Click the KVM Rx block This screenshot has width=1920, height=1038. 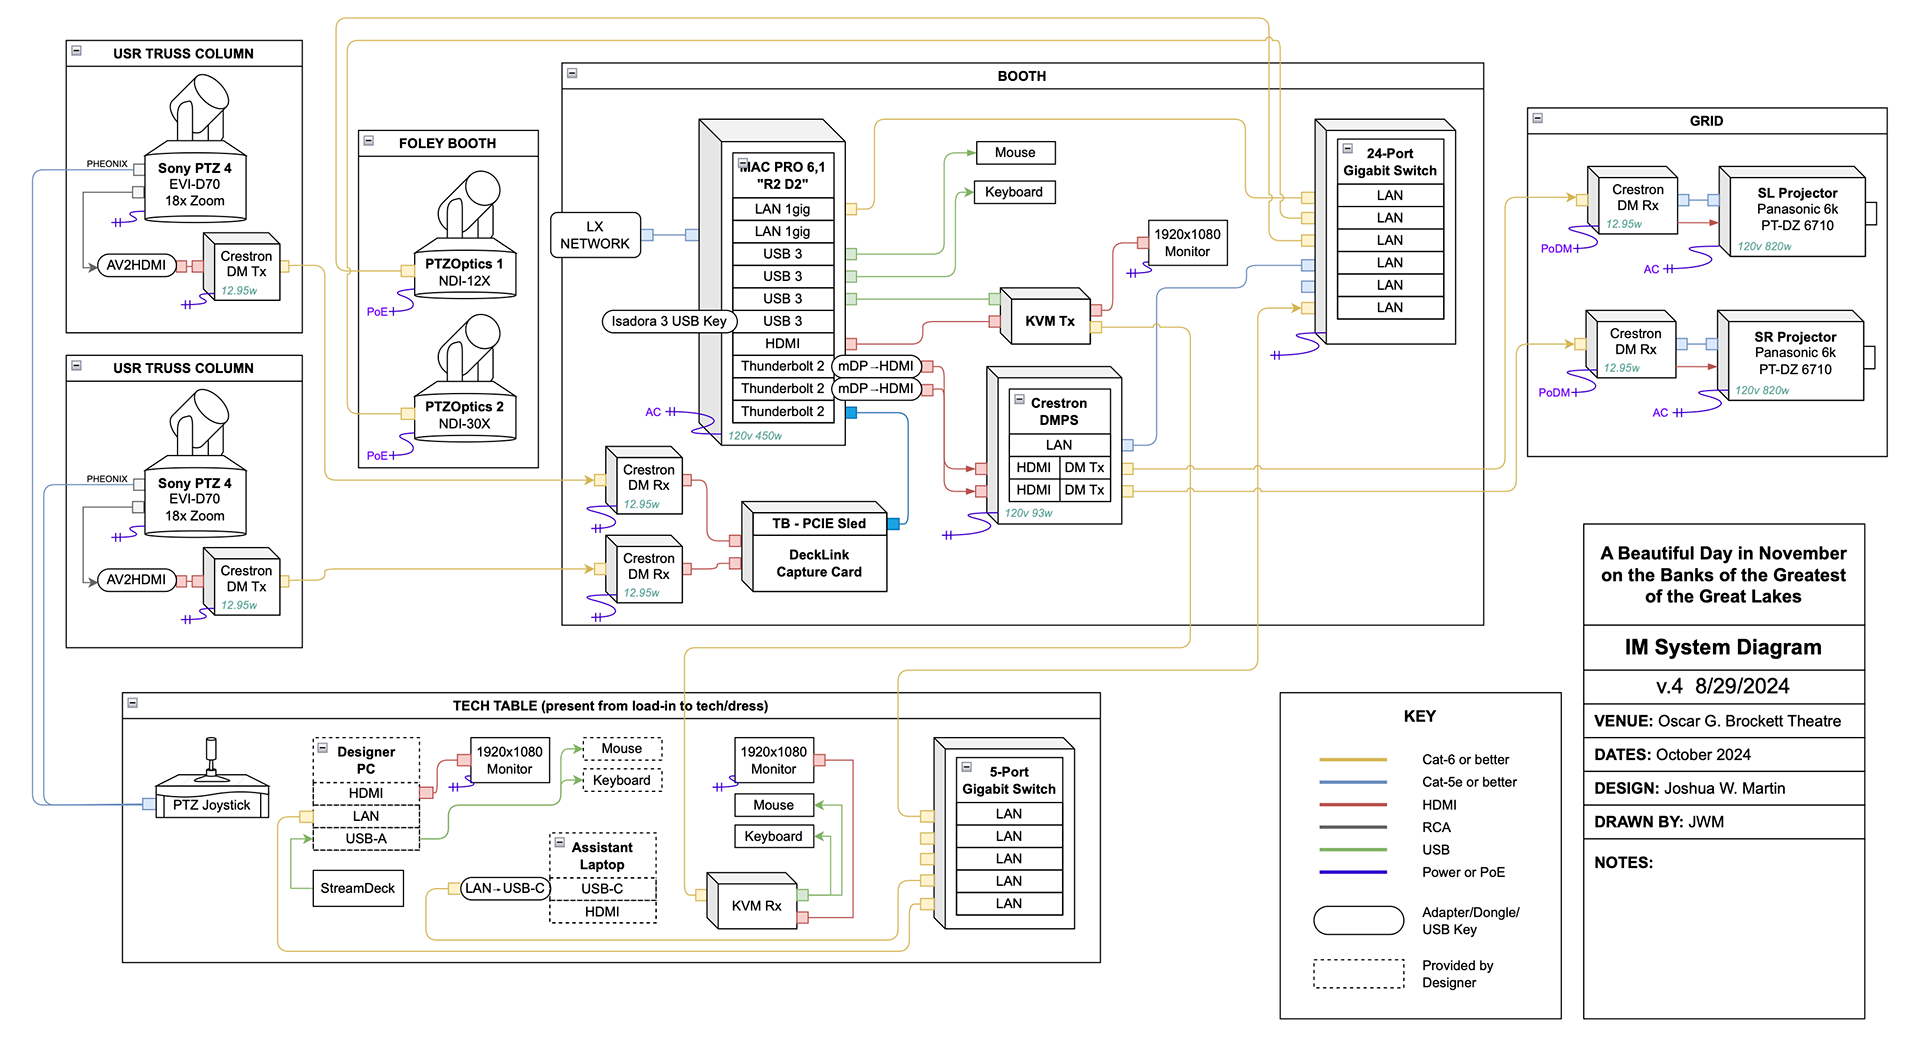pos(752,902)
